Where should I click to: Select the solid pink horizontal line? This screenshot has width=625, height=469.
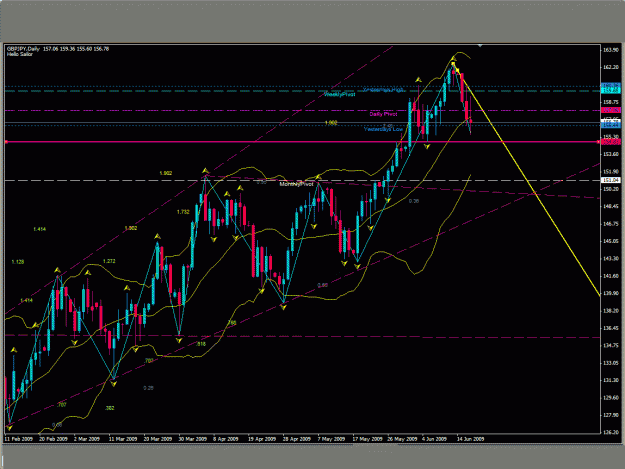click(302, 142)
